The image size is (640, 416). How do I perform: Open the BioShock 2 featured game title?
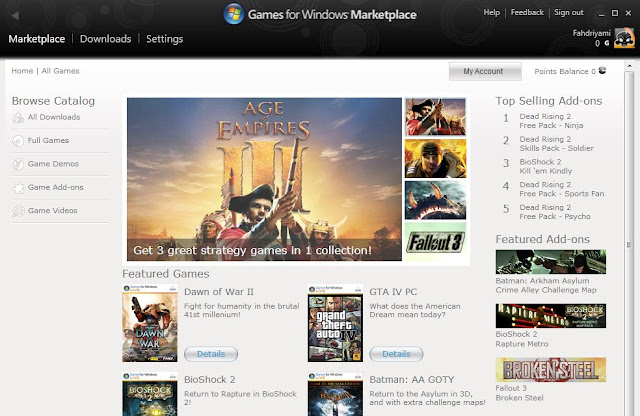[x=209, y=380]
